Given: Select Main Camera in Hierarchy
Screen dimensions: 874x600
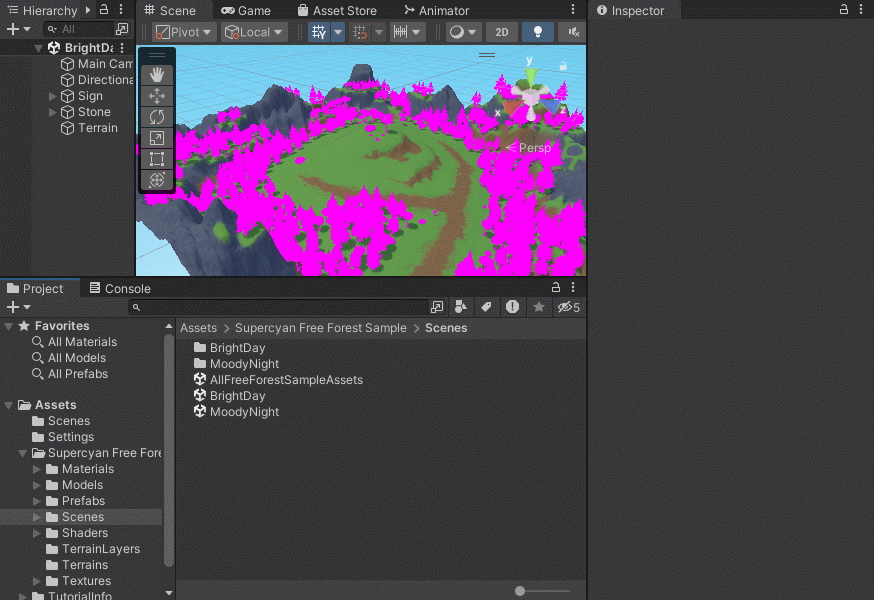Looking at the screenshot, I should [x=96, y=64].
